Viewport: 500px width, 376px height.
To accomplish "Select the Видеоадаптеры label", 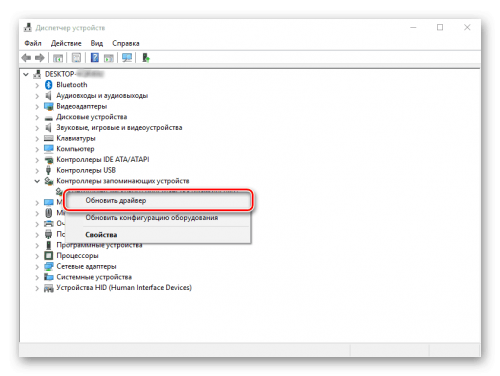I will pyautogui.click(x=82, y=106).
